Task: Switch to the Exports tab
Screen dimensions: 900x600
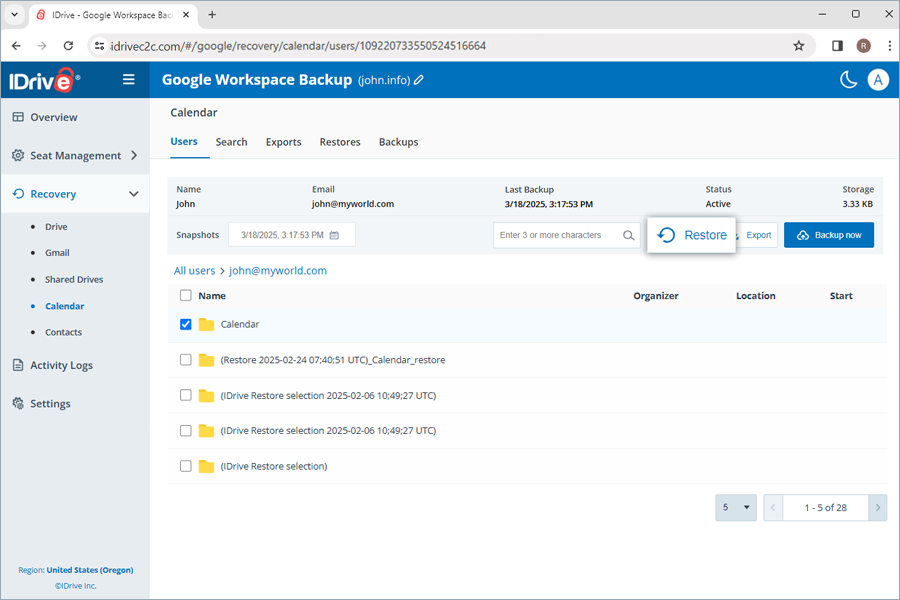Action: (x=283, y=142)
